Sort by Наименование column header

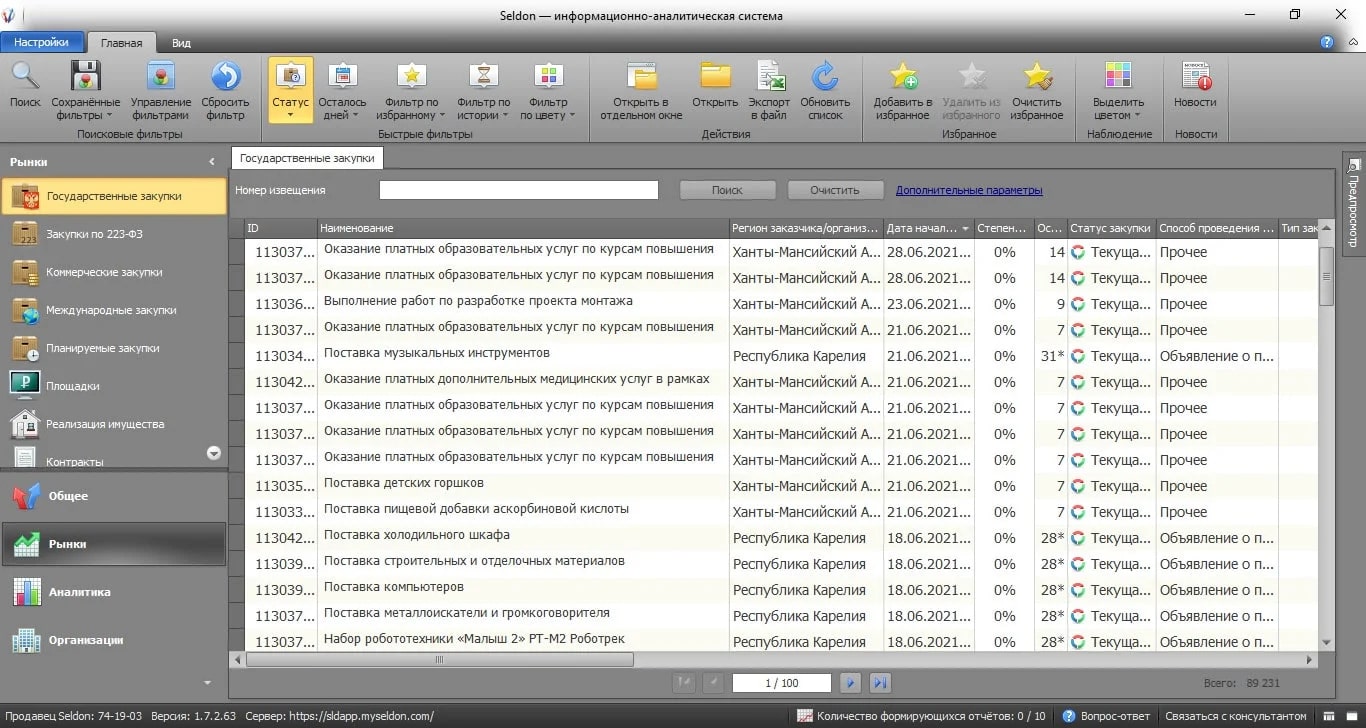(x=523, y=228)
